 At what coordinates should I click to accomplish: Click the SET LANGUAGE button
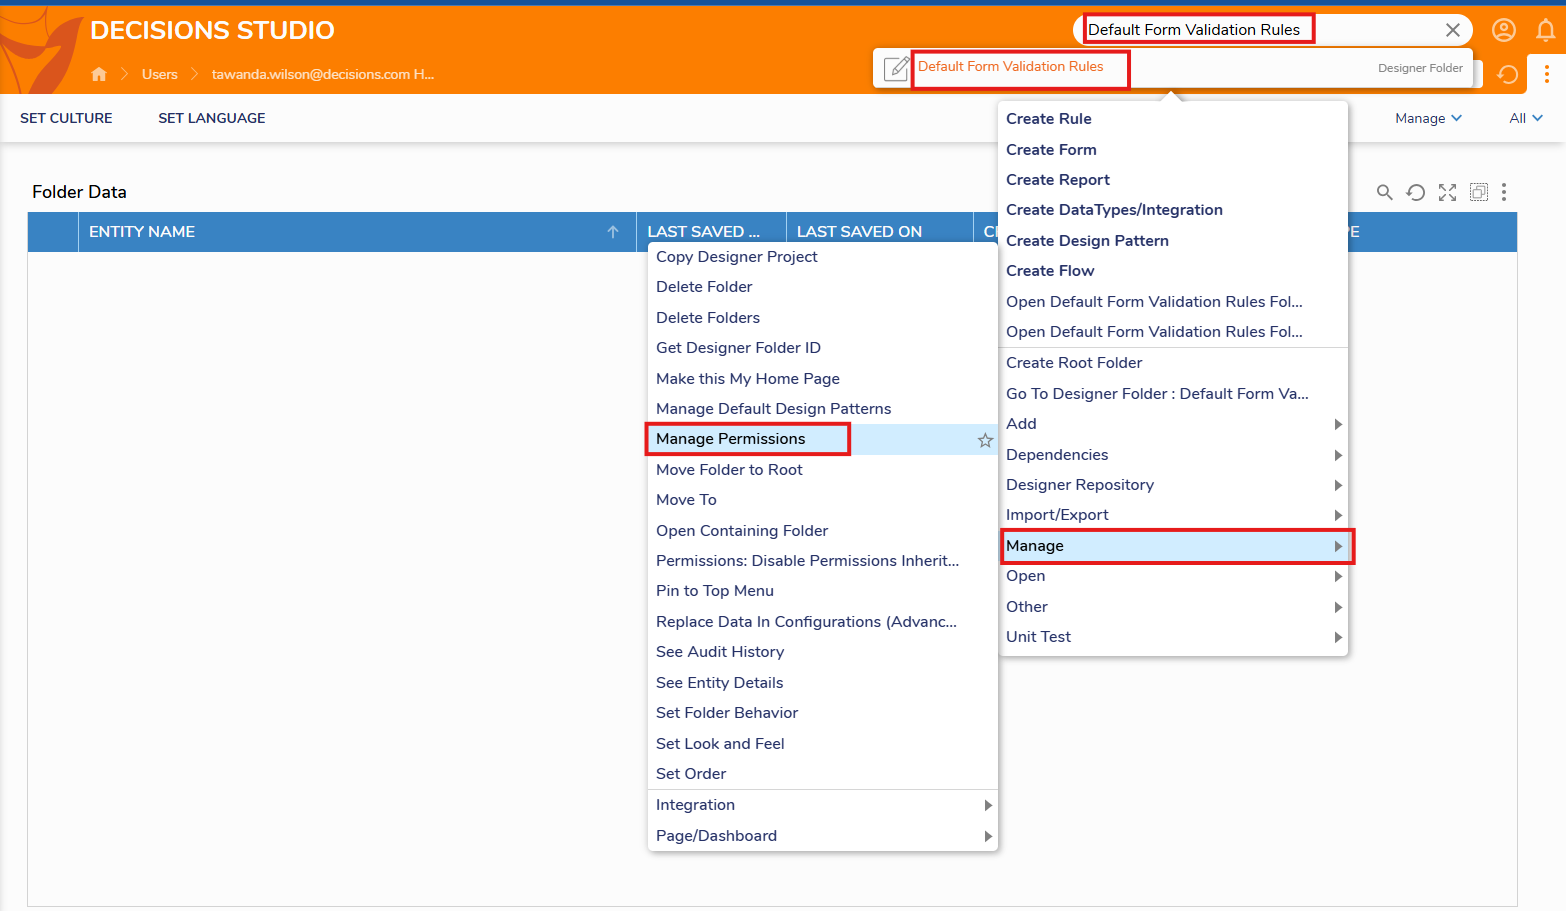click(x=212, y=118)
